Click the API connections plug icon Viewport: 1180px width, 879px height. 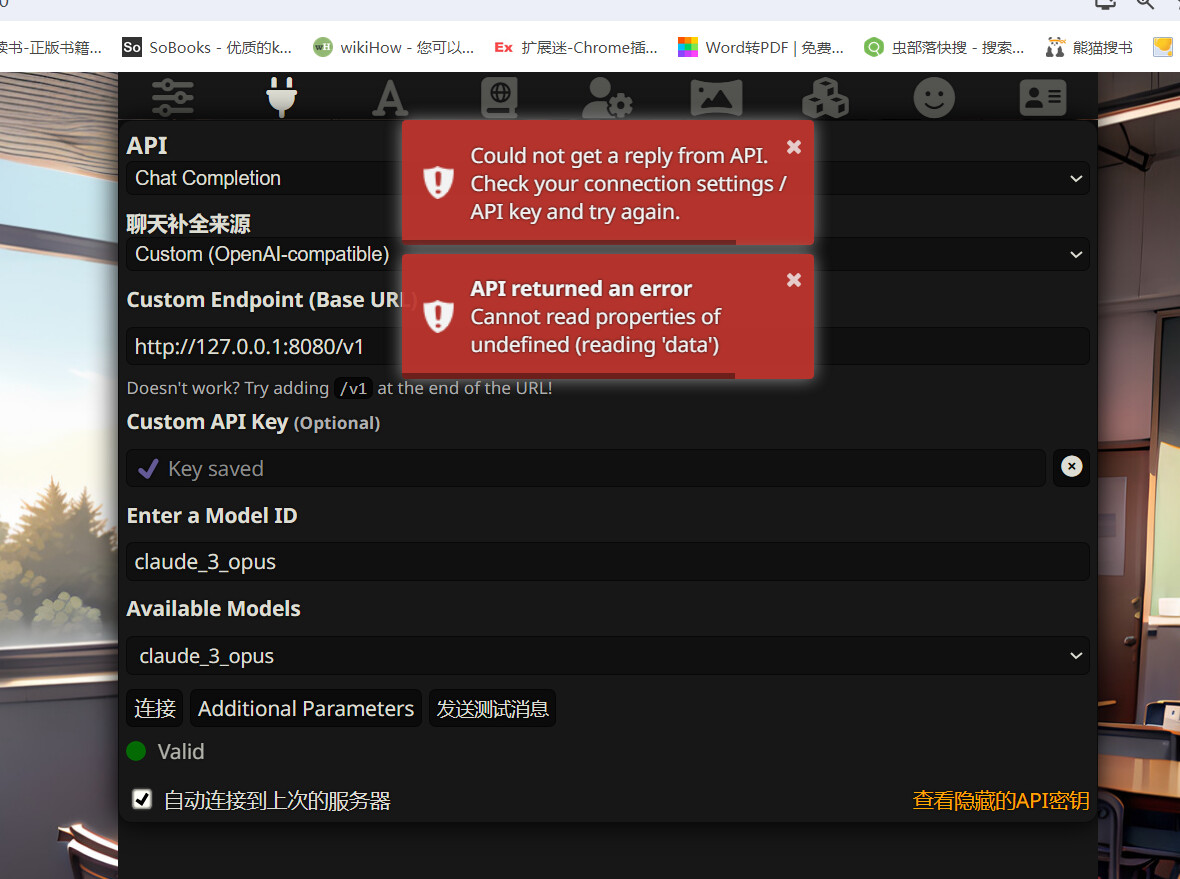(281, 98)
